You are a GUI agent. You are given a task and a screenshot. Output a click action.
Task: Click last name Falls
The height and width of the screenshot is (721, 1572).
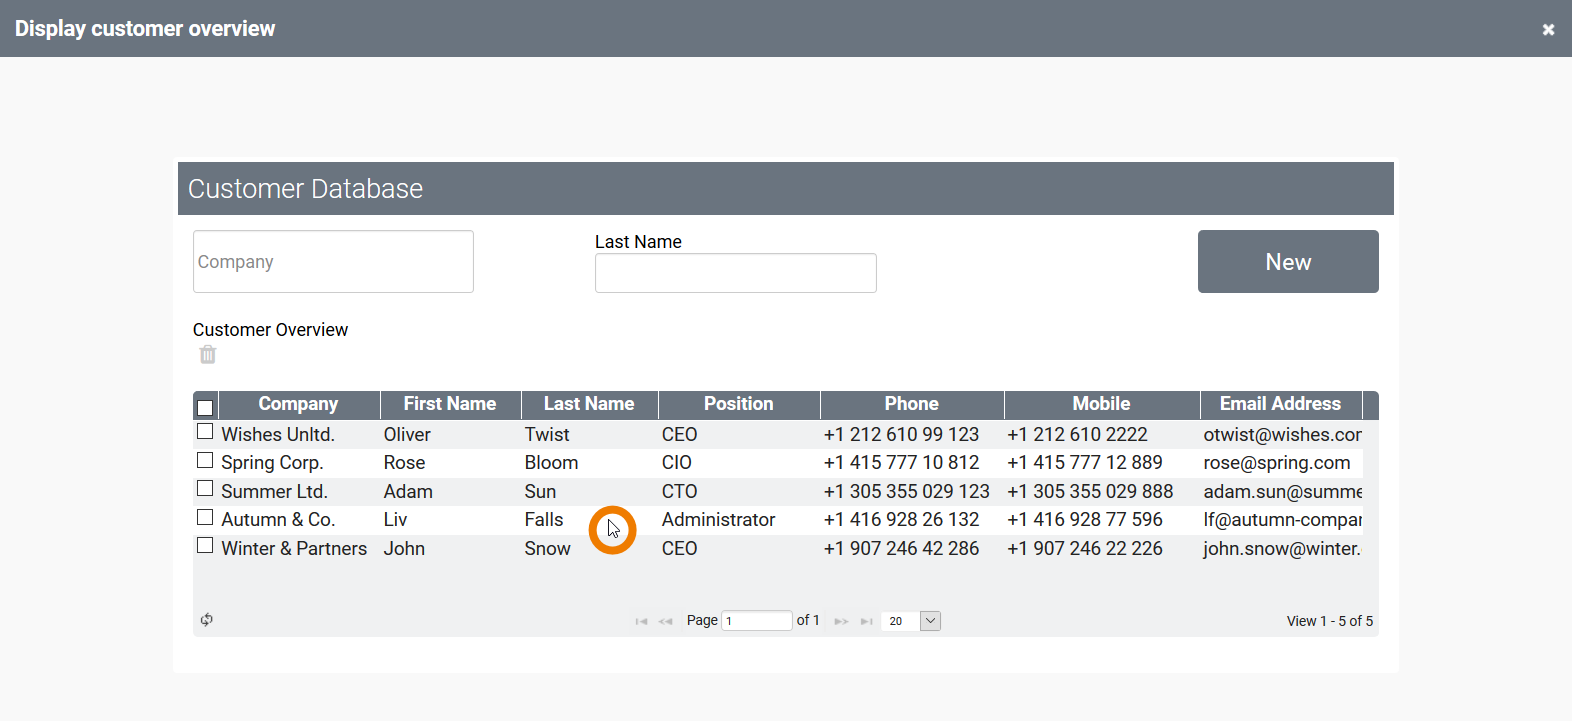click(x=544, y=520)
